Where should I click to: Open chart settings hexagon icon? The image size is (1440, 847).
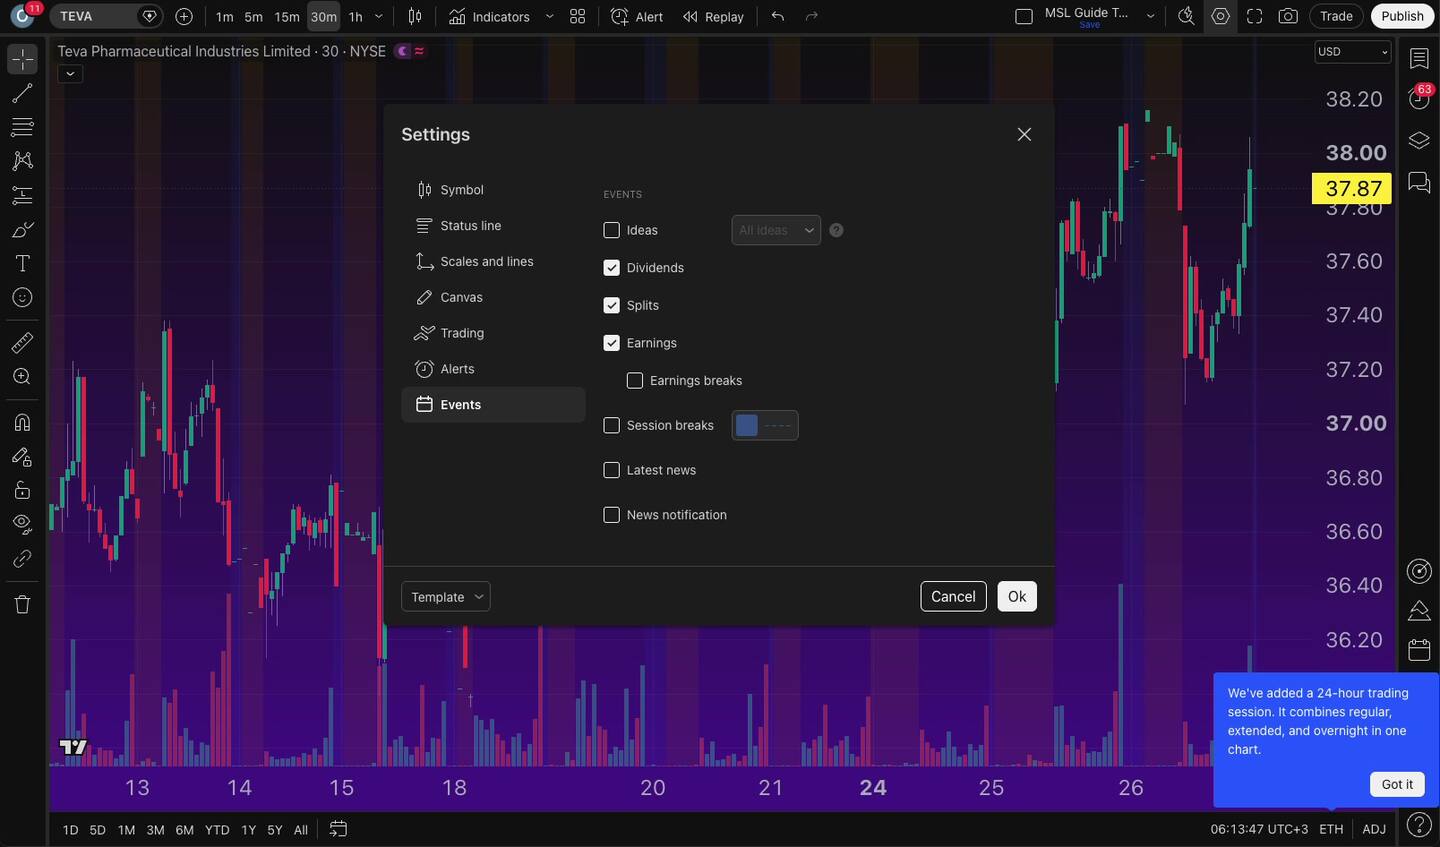(1220, 16)
